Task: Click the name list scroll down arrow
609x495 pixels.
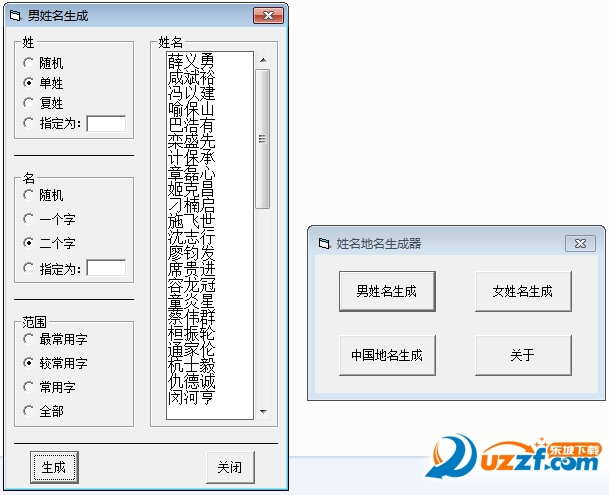Action: pos(263,411)
